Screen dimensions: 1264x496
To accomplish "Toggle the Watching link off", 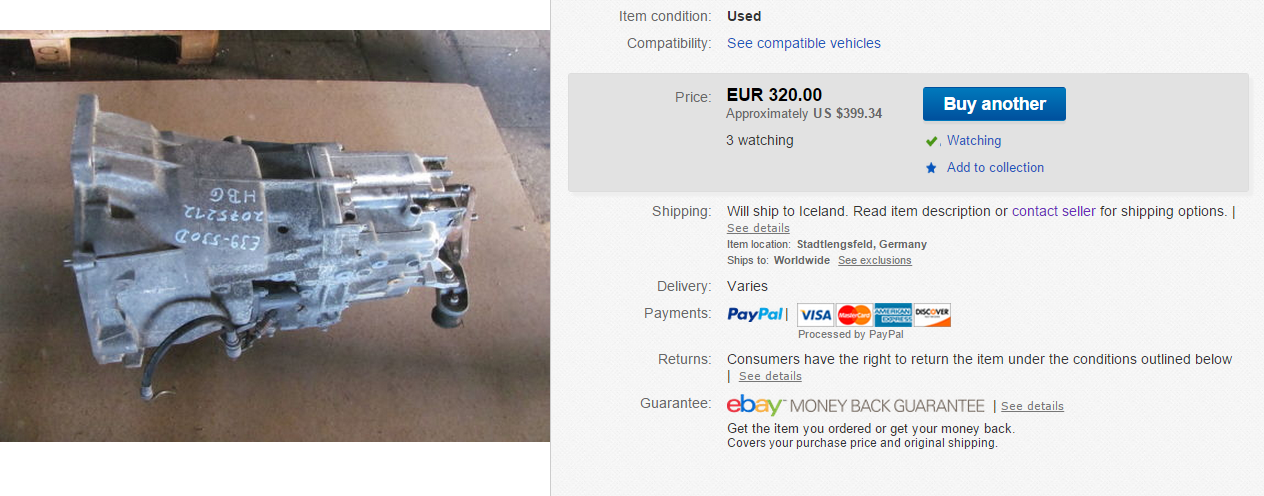I will (x=974, y=141).
